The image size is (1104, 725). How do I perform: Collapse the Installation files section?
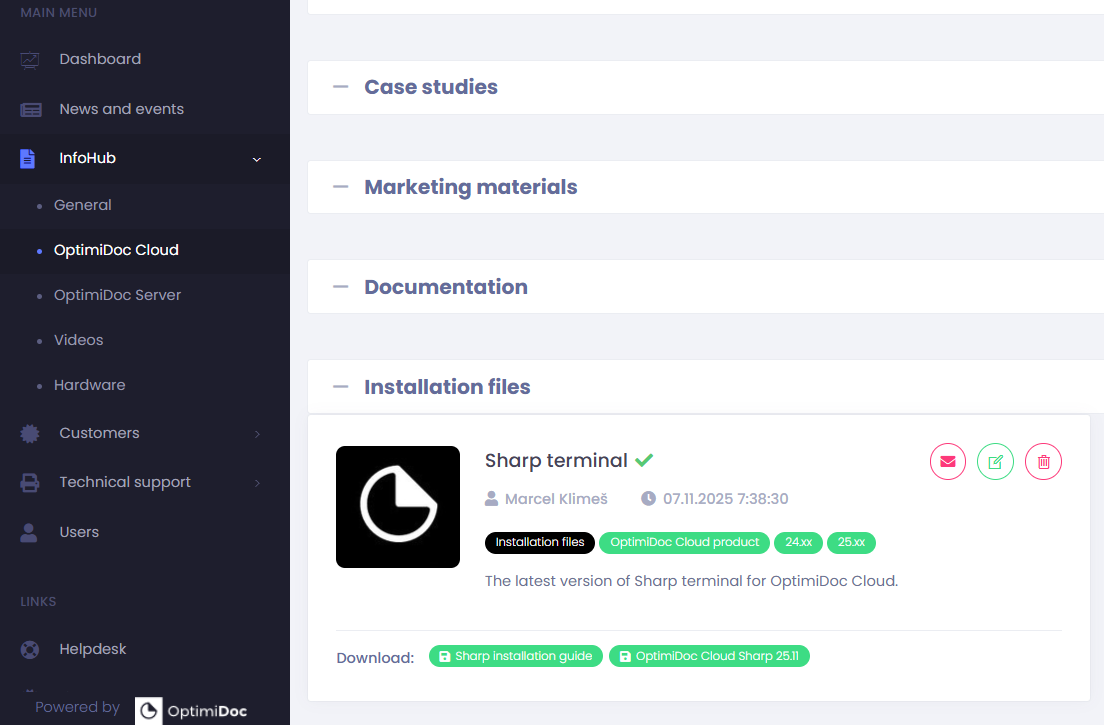point(341,387)
